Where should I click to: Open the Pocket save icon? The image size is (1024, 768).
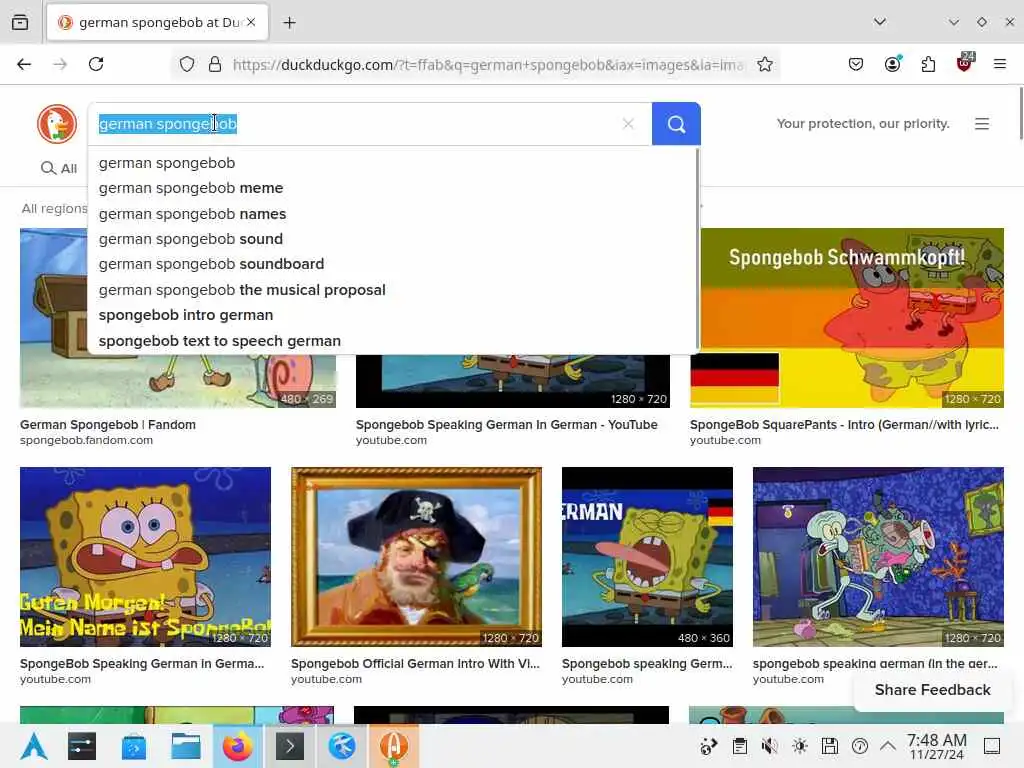[856, 64]
